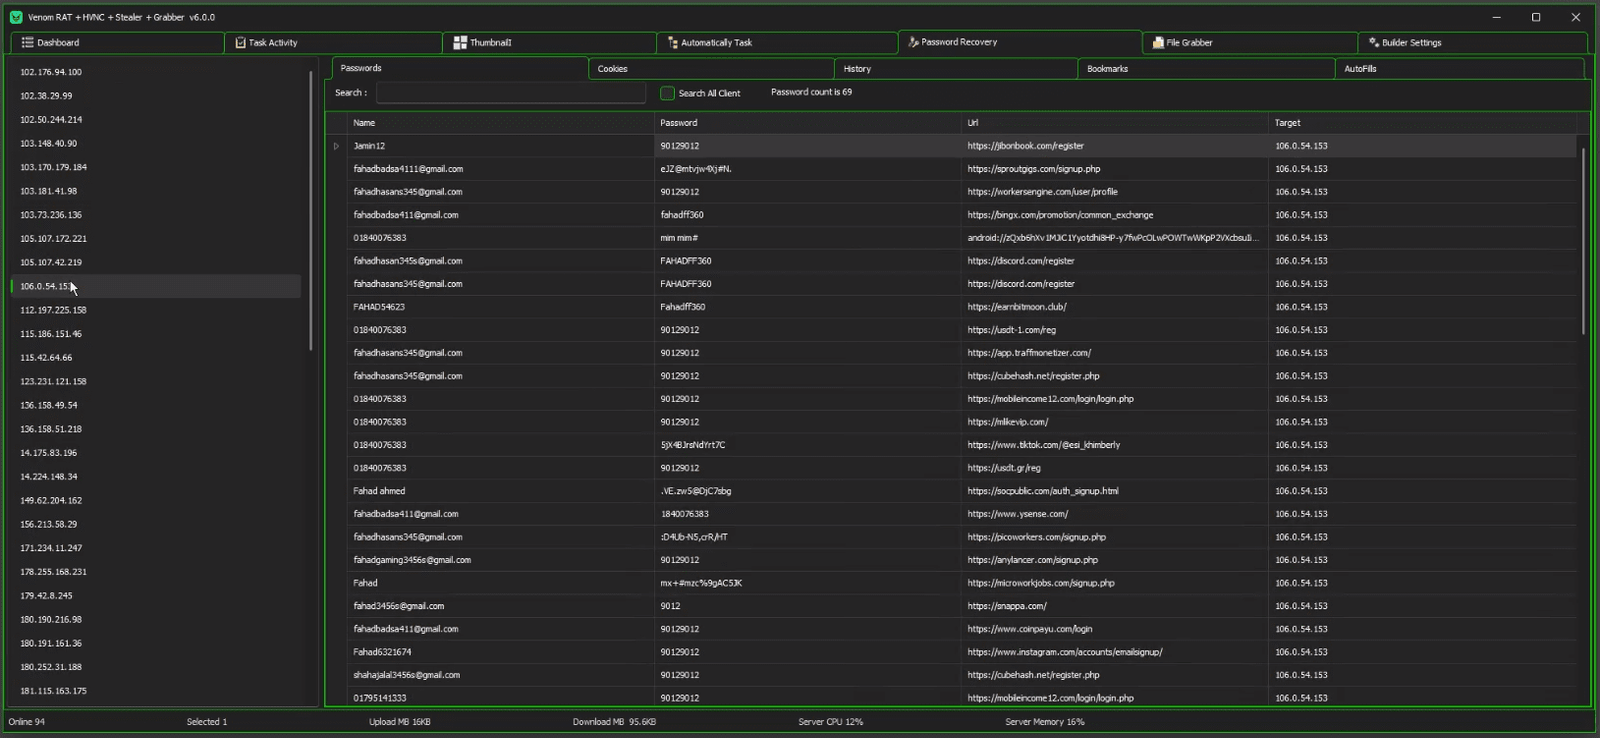
Task: Click the jibonbook.com/register Url cell
Action: pyautogui.click(x=1115, y=146)
